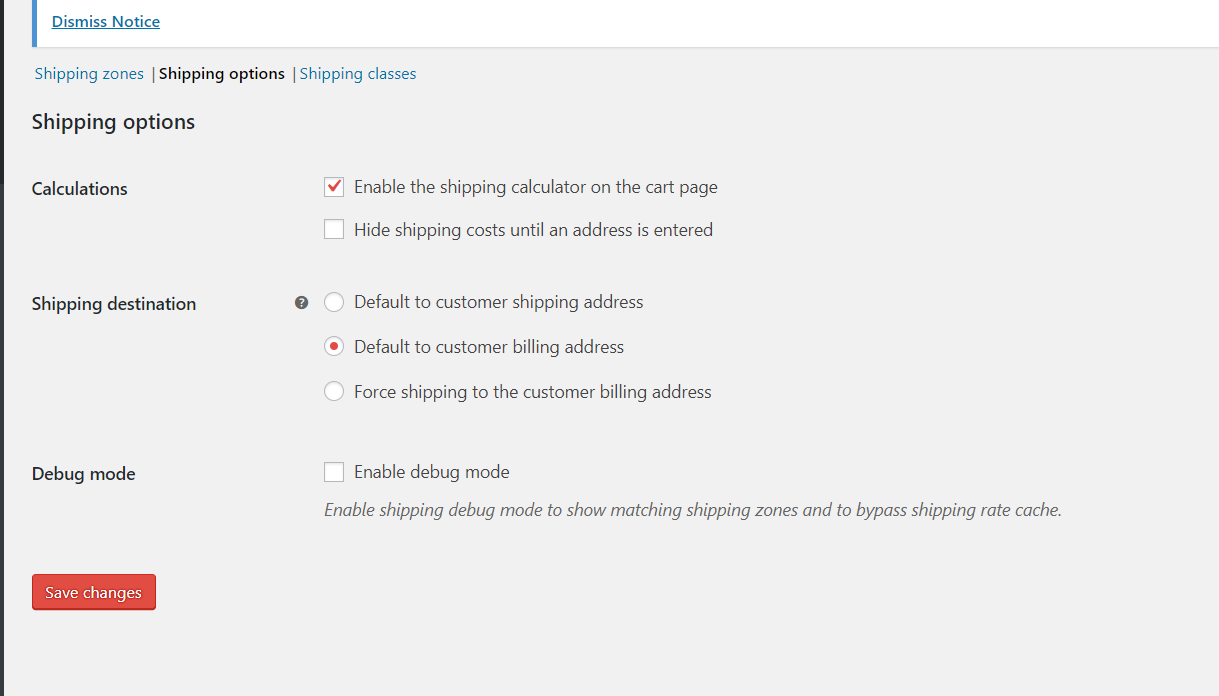The image size is (1219, 696).
Task: Open the Shipping zones tab
Action: tap(89, 74)
